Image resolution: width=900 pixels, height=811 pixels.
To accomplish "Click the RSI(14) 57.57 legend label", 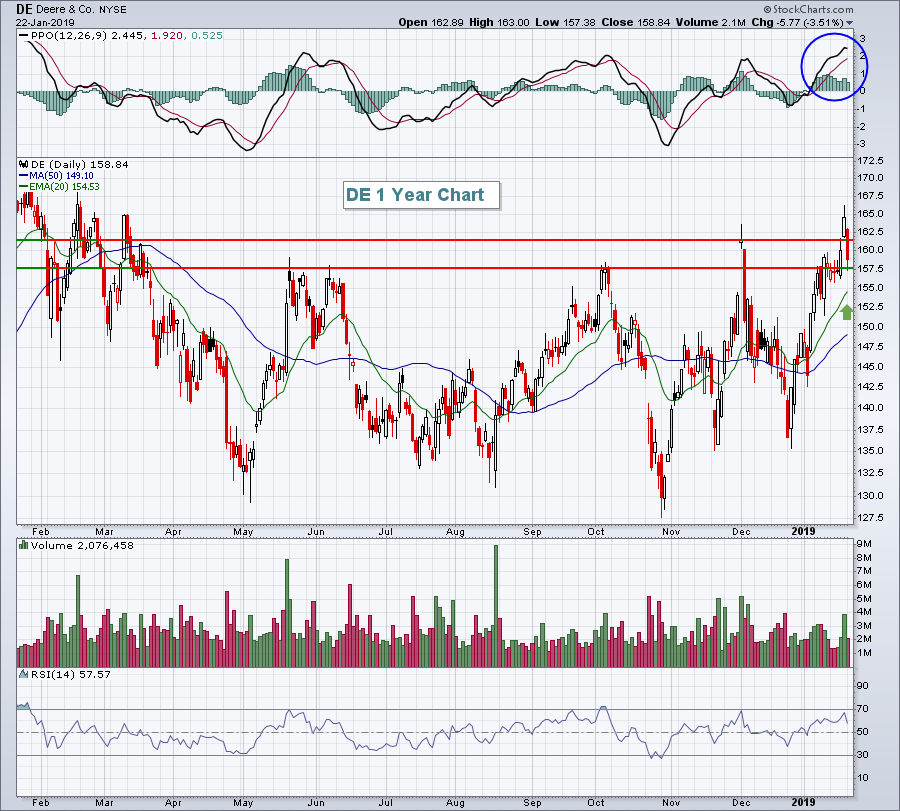I will click(71, 674).
